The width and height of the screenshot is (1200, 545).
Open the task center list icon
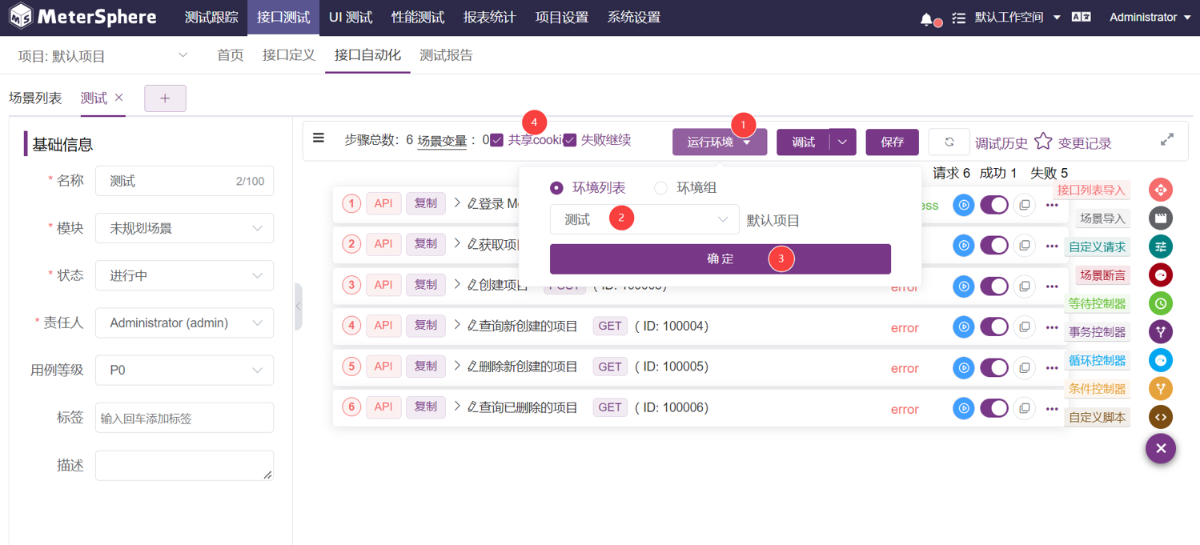959,18
